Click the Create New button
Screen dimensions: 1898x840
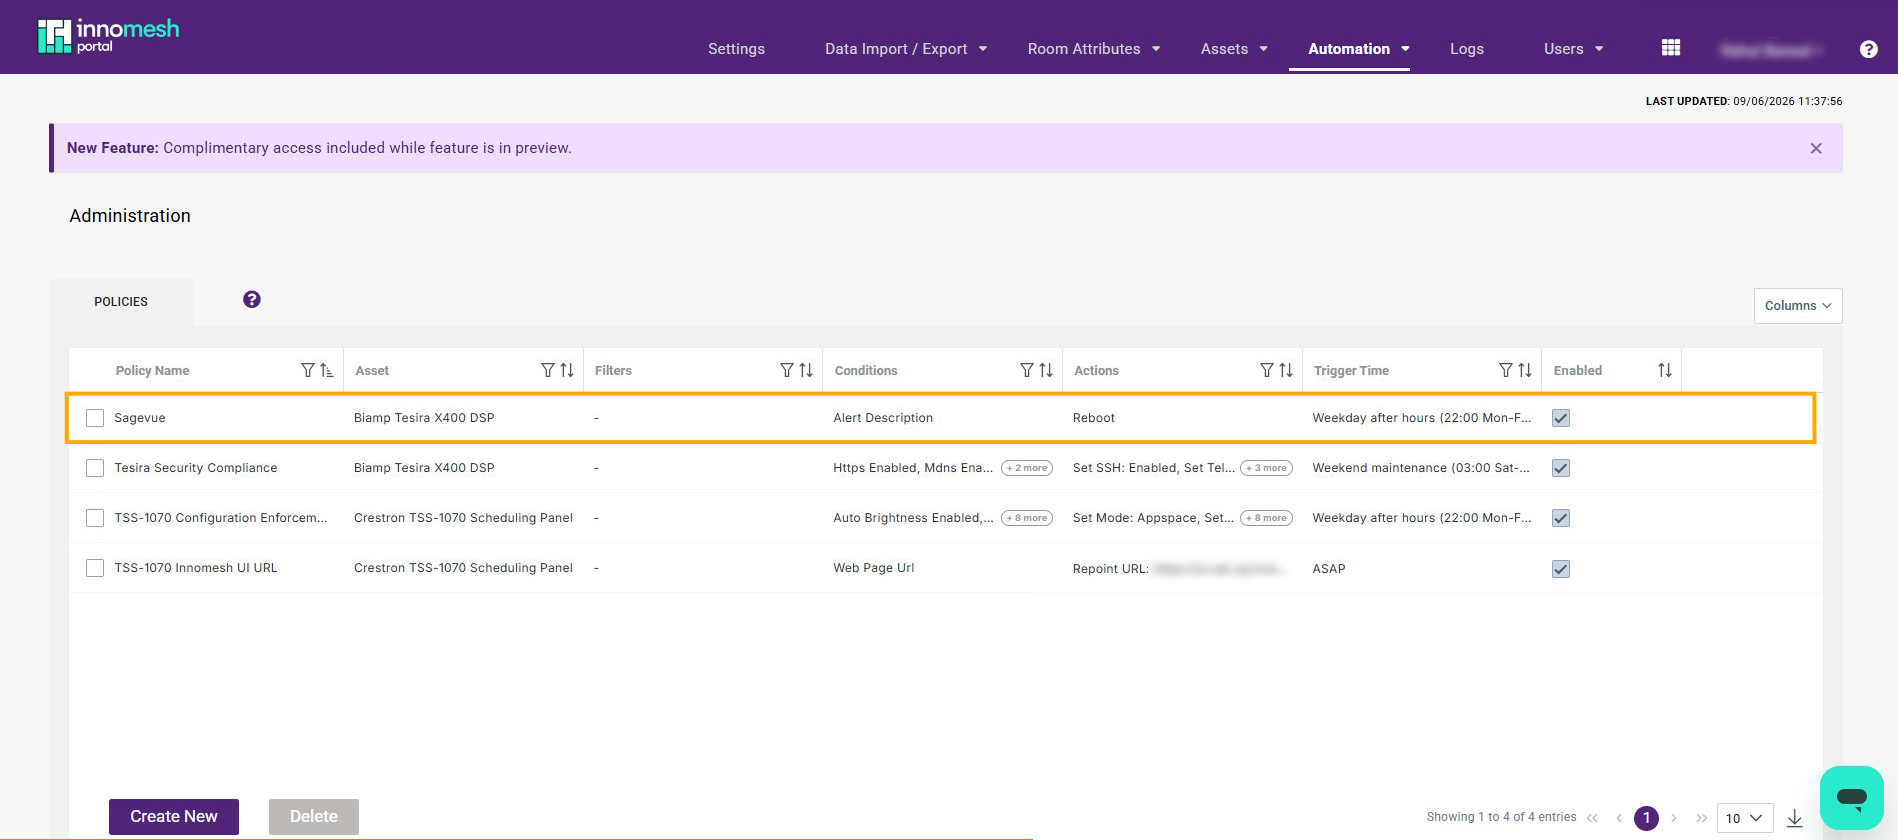tap(174, 817)
